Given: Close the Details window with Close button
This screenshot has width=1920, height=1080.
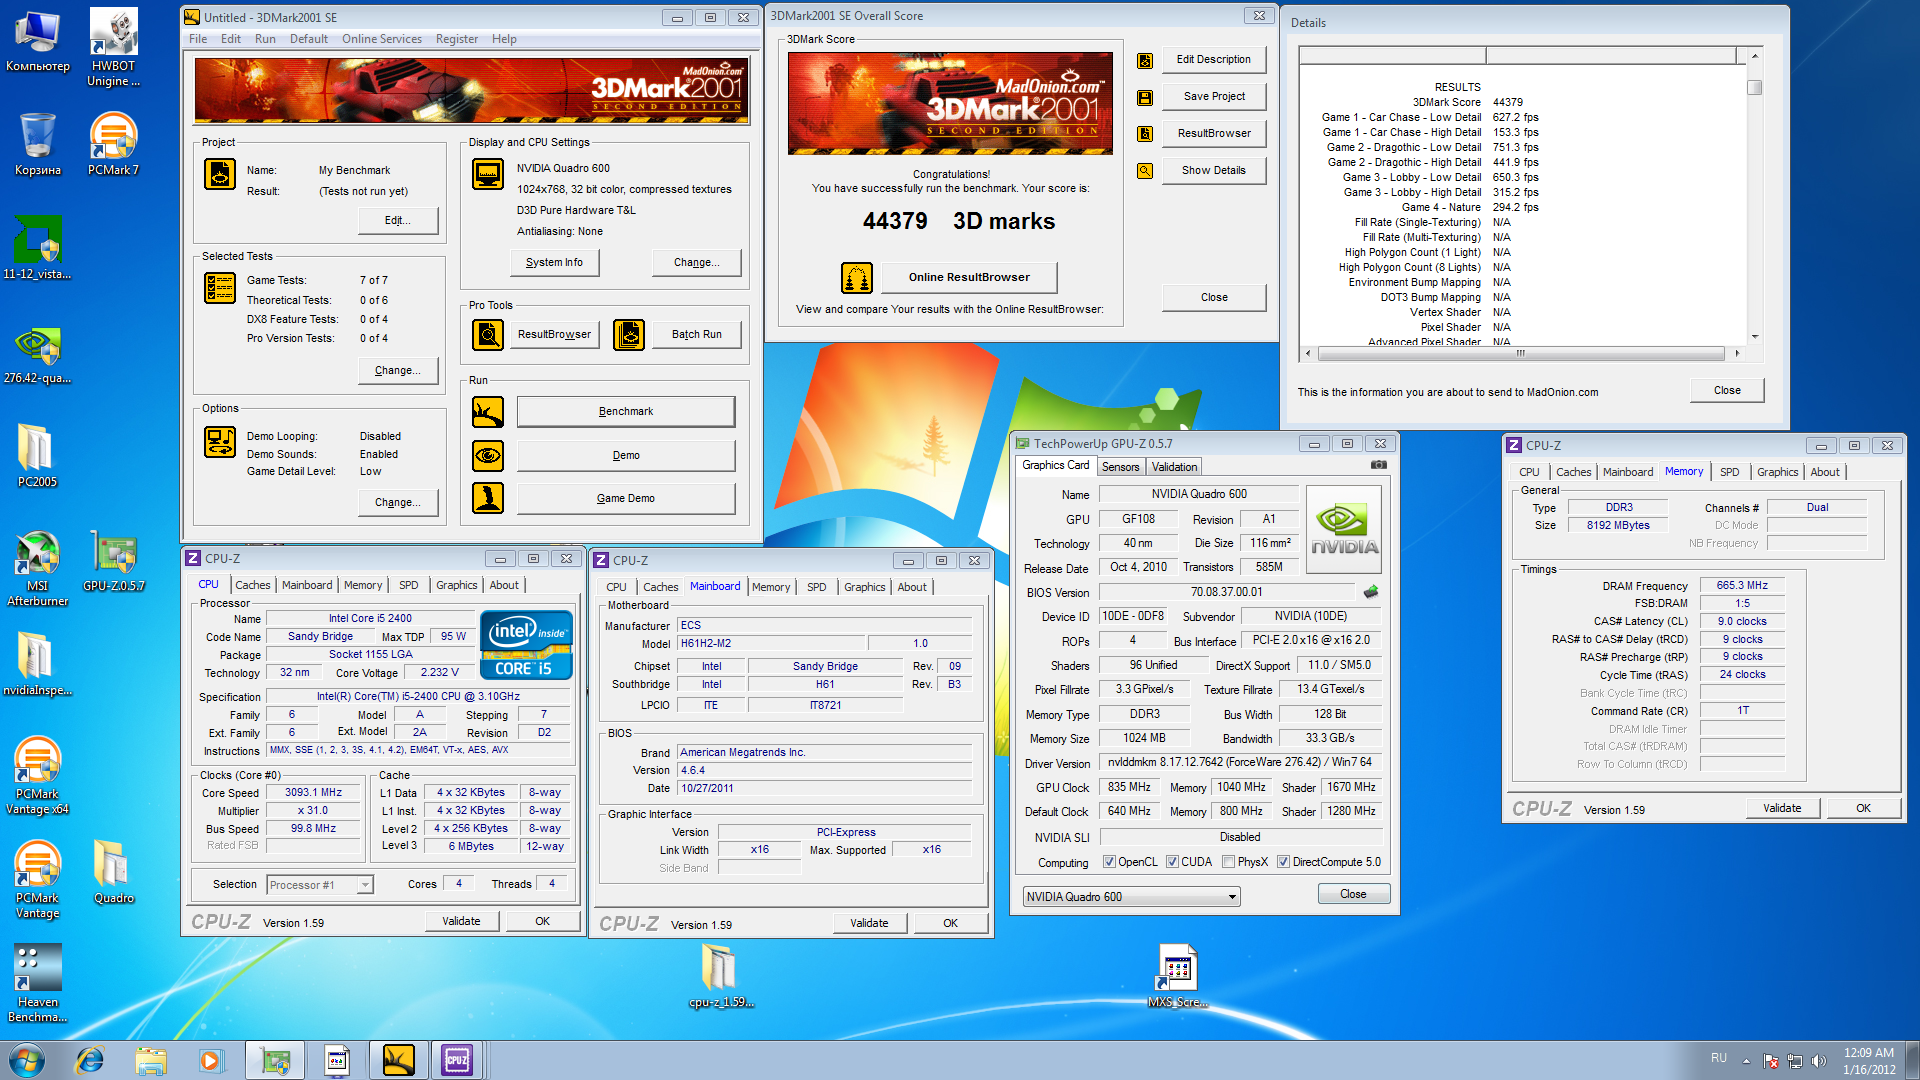Looking at the screenshot, I should [1727, 391].
